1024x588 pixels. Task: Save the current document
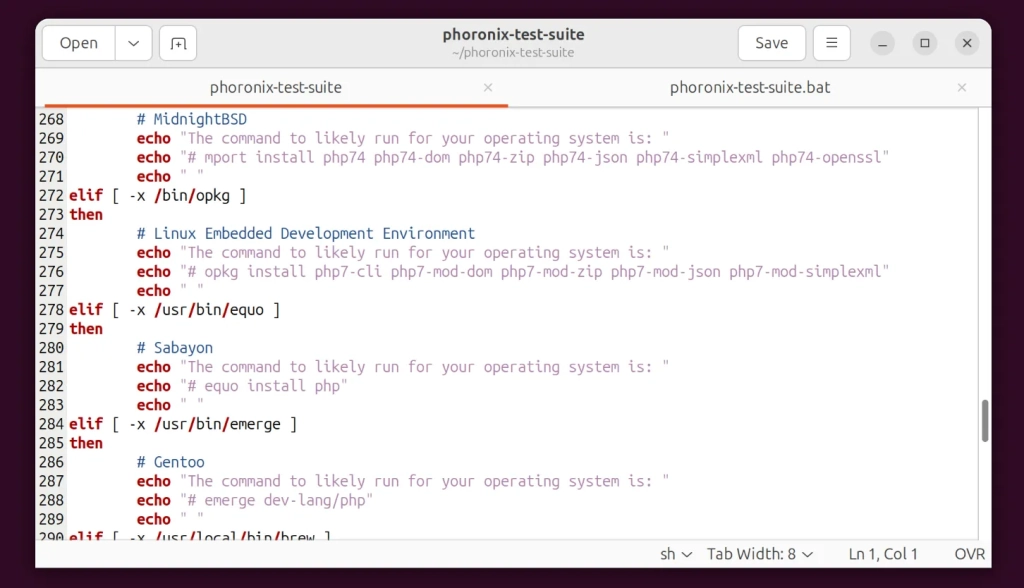tap(771, 43)
